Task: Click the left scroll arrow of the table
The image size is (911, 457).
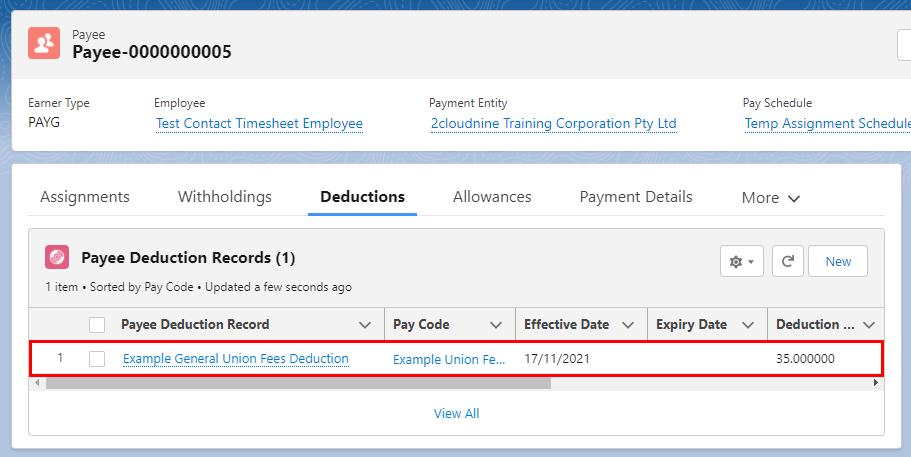Action: [38, 383]
